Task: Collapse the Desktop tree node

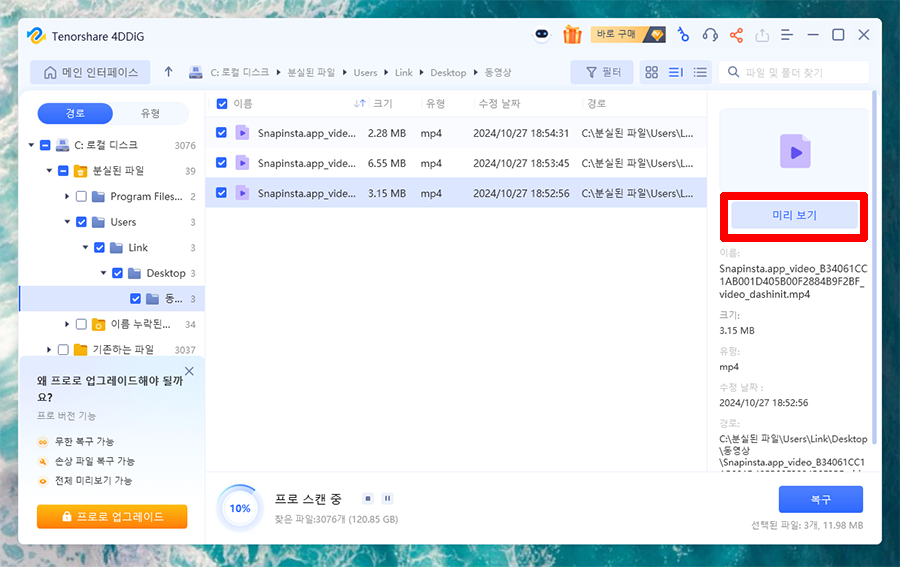Action: (103, 273)
